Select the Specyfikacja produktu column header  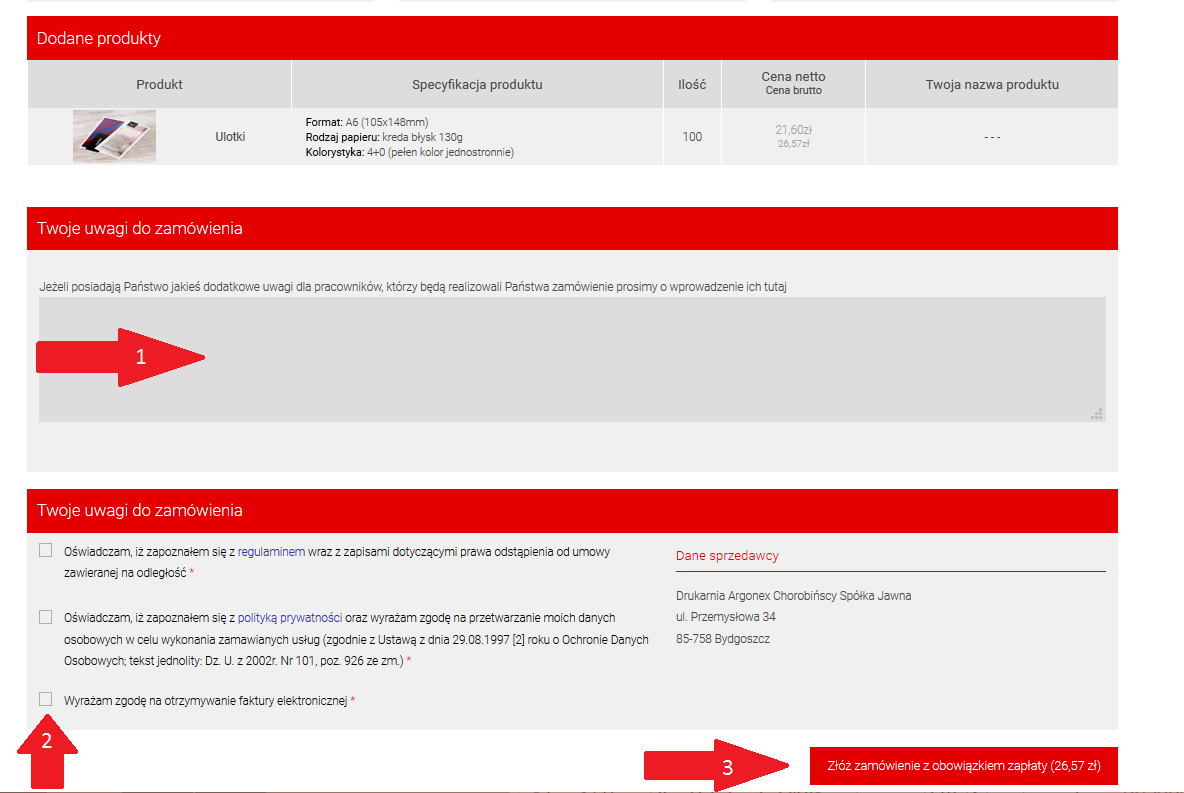[x=477, y=85]
